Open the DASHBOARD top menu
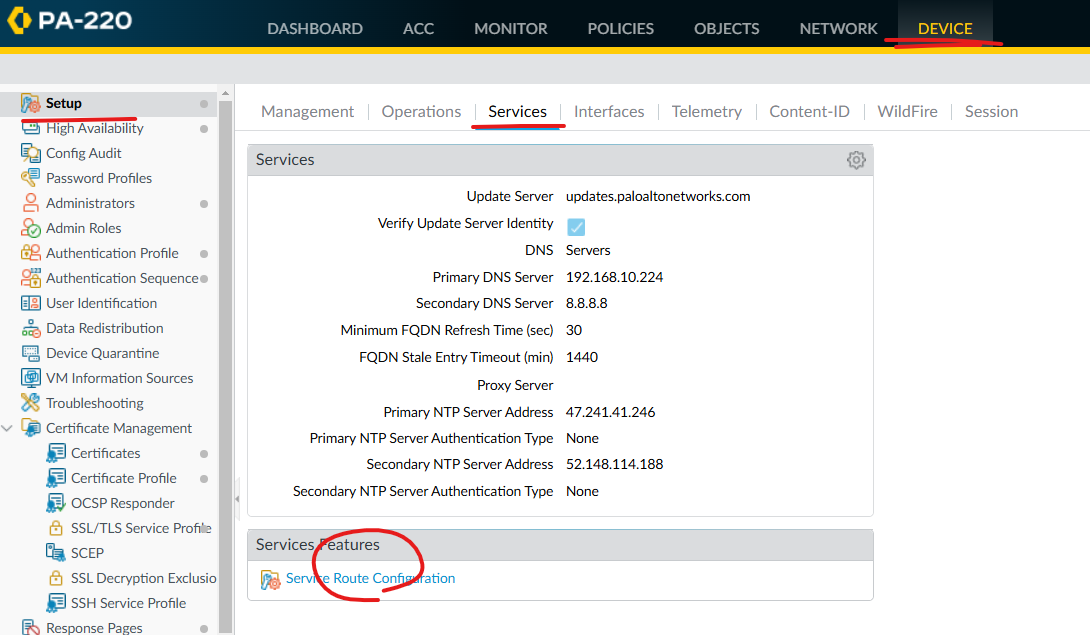Screen dimensions: 1090x635 315,29
